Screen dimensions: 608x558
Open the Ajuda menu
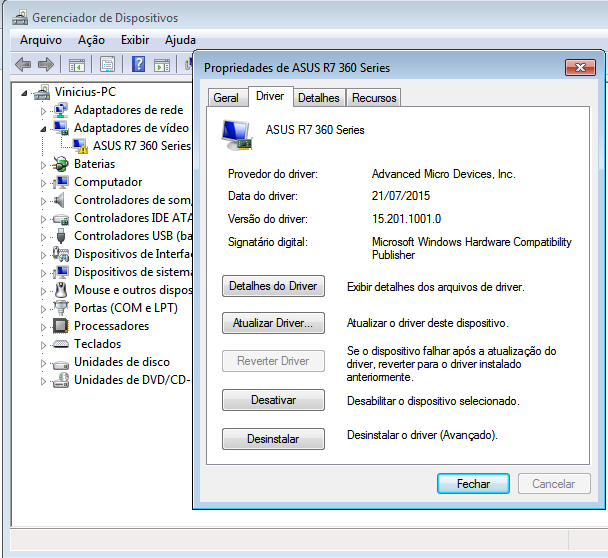tap(180, 40)
